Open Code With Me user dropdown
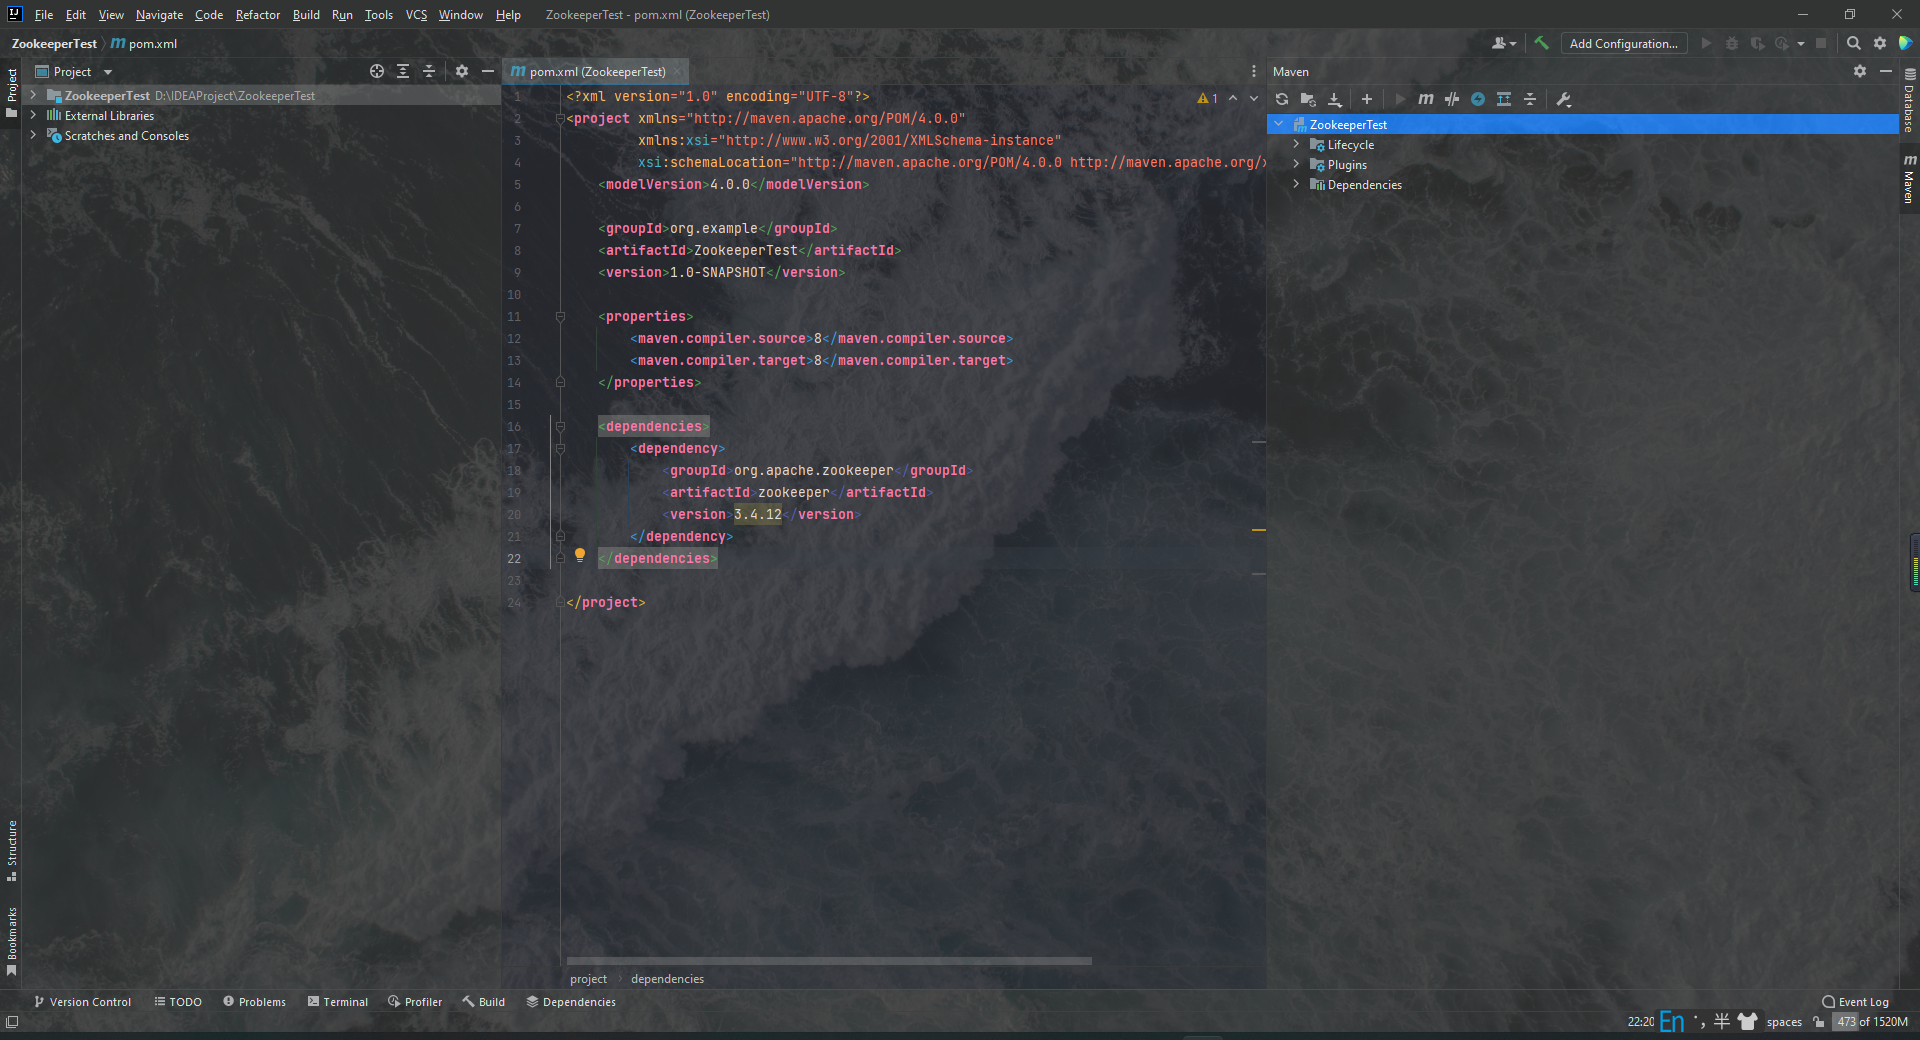This screenshot has width=1920, height=1040. coord(1504,43)
